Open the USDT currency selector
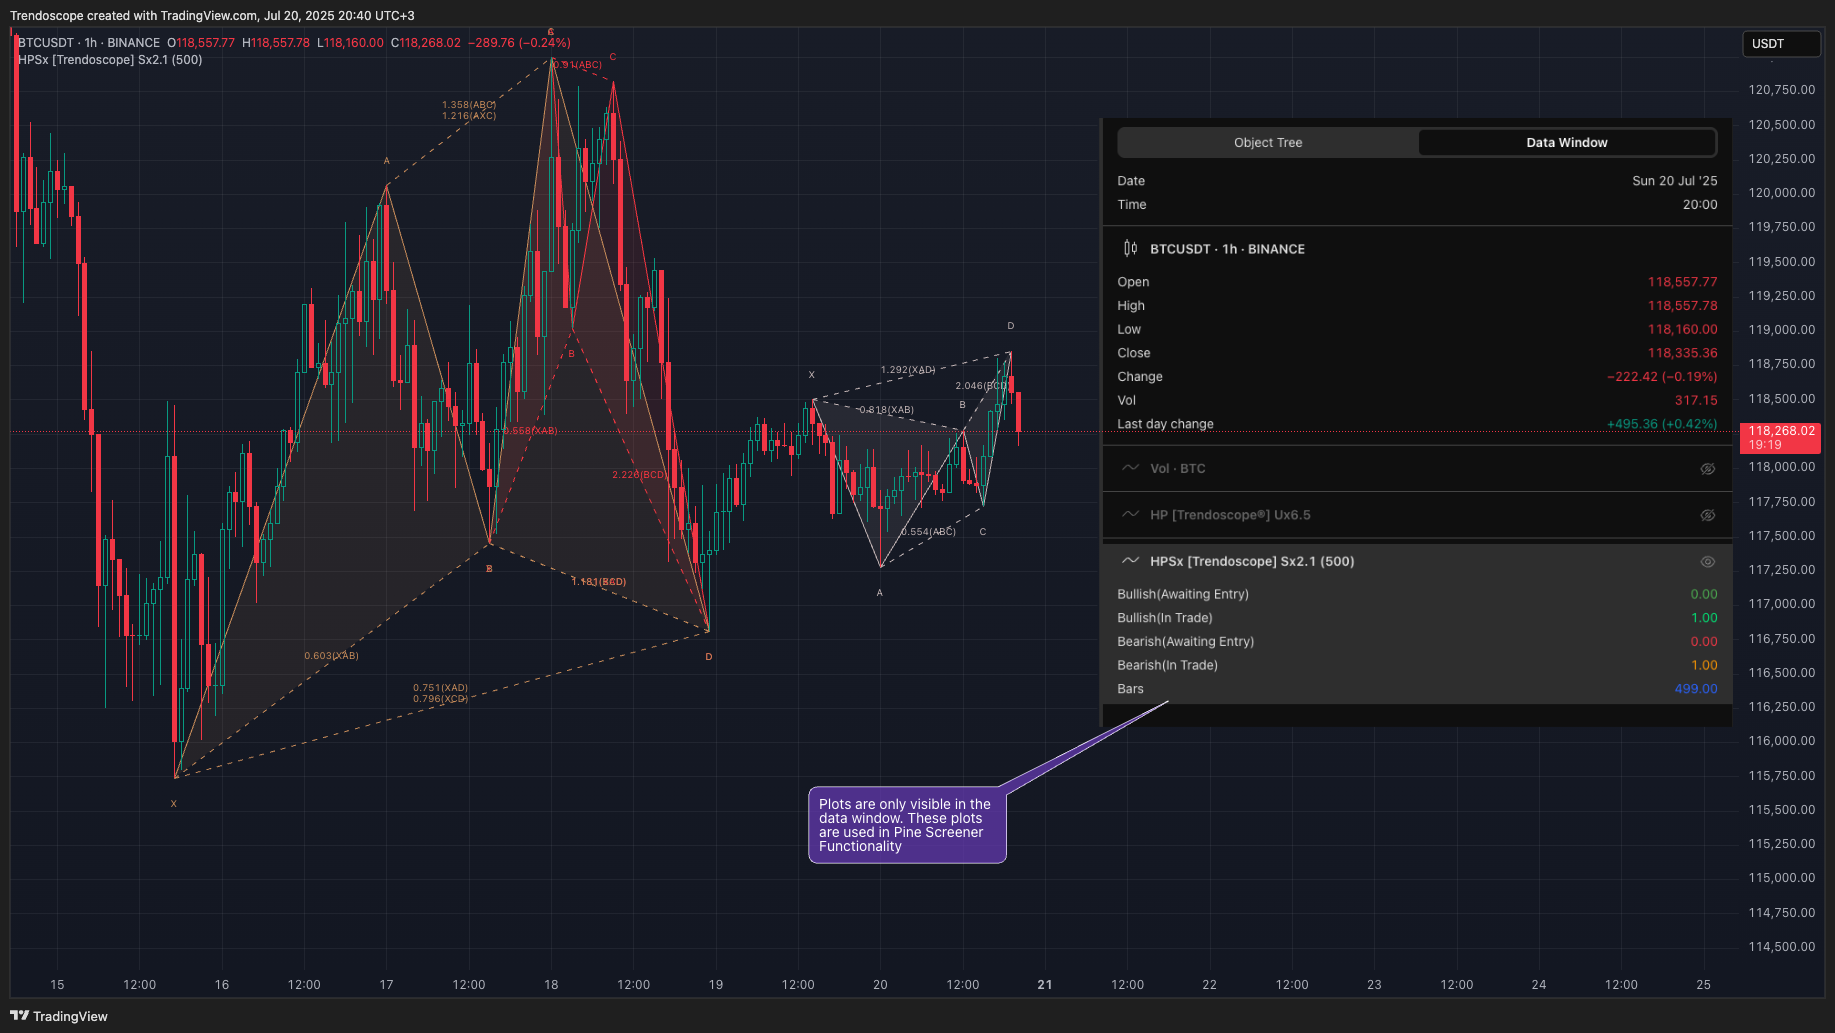1835x1033 pixels. (1781, 44)
